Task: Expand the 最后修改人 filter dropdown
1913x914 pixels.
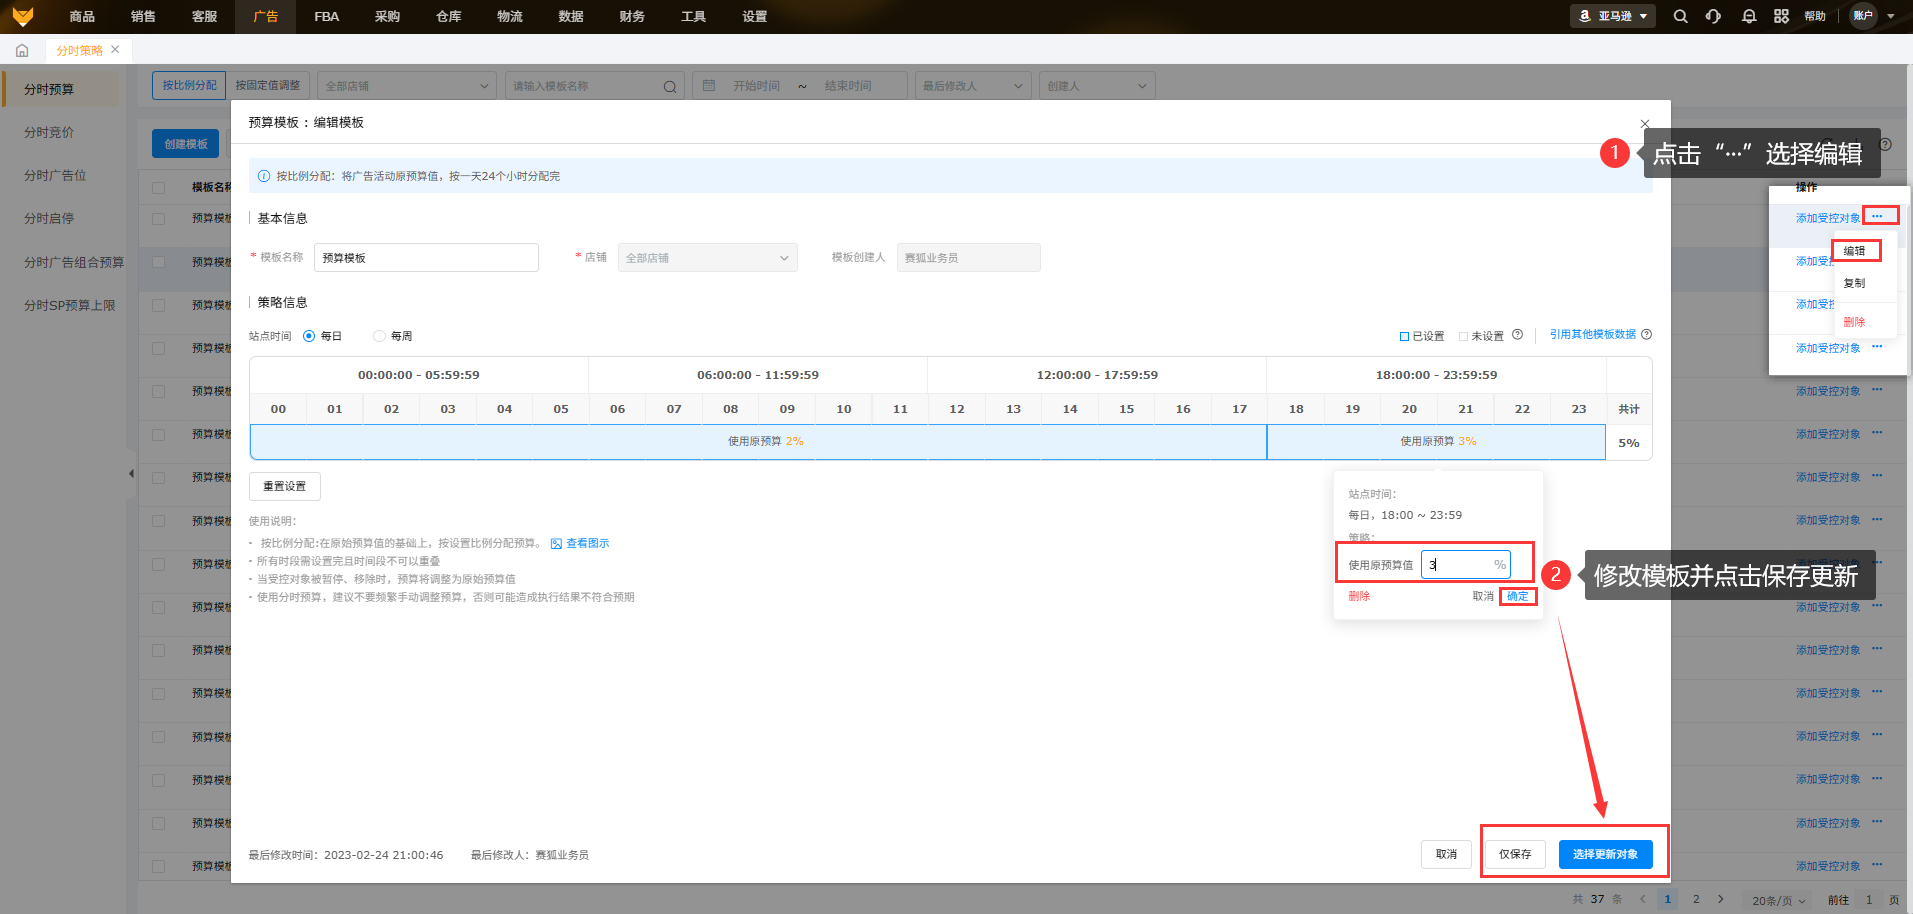Action: coord(972,86)
